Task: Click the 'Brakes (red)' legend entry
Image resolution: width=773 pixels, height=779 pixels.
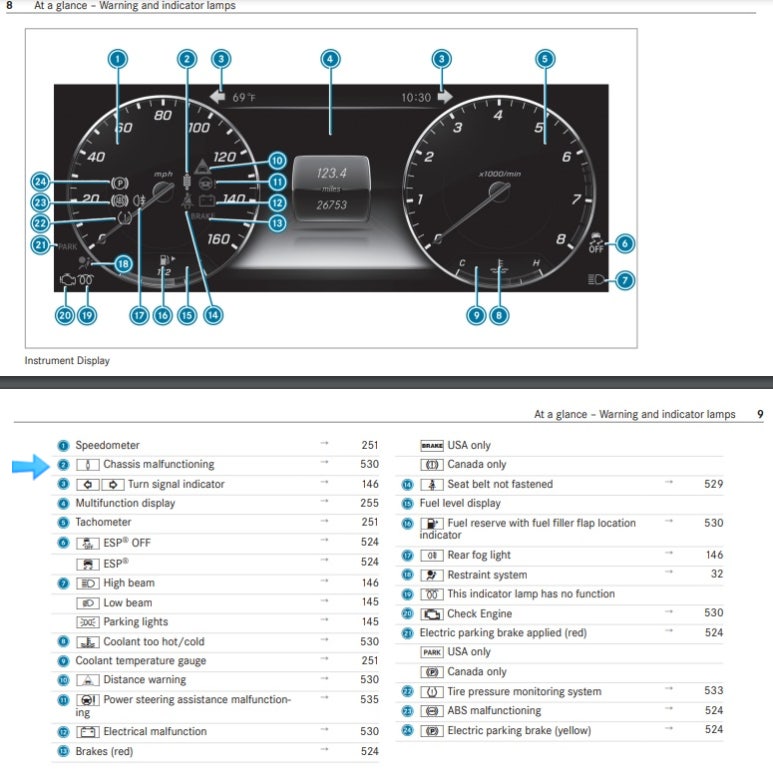Action: tap(104, 751)
